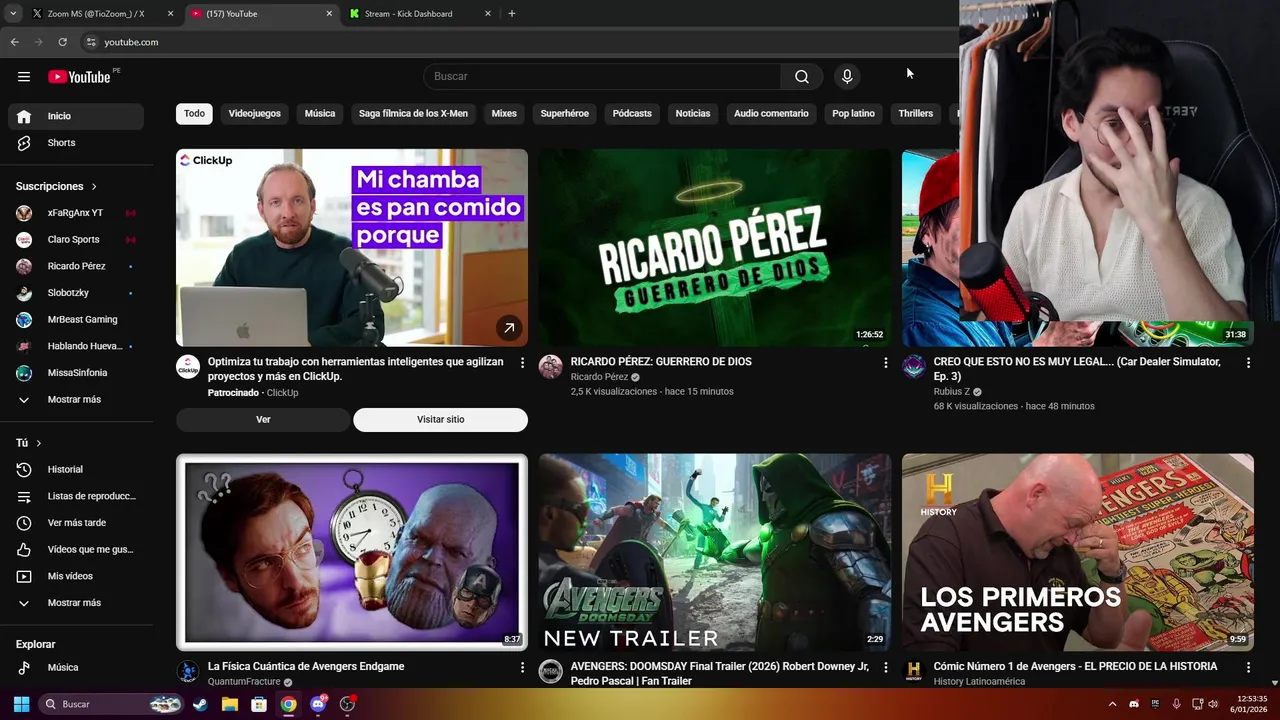Screen dimensions: 1280x720
Task: Click Rubius Z channel avatar
Action: click(913, 367)
